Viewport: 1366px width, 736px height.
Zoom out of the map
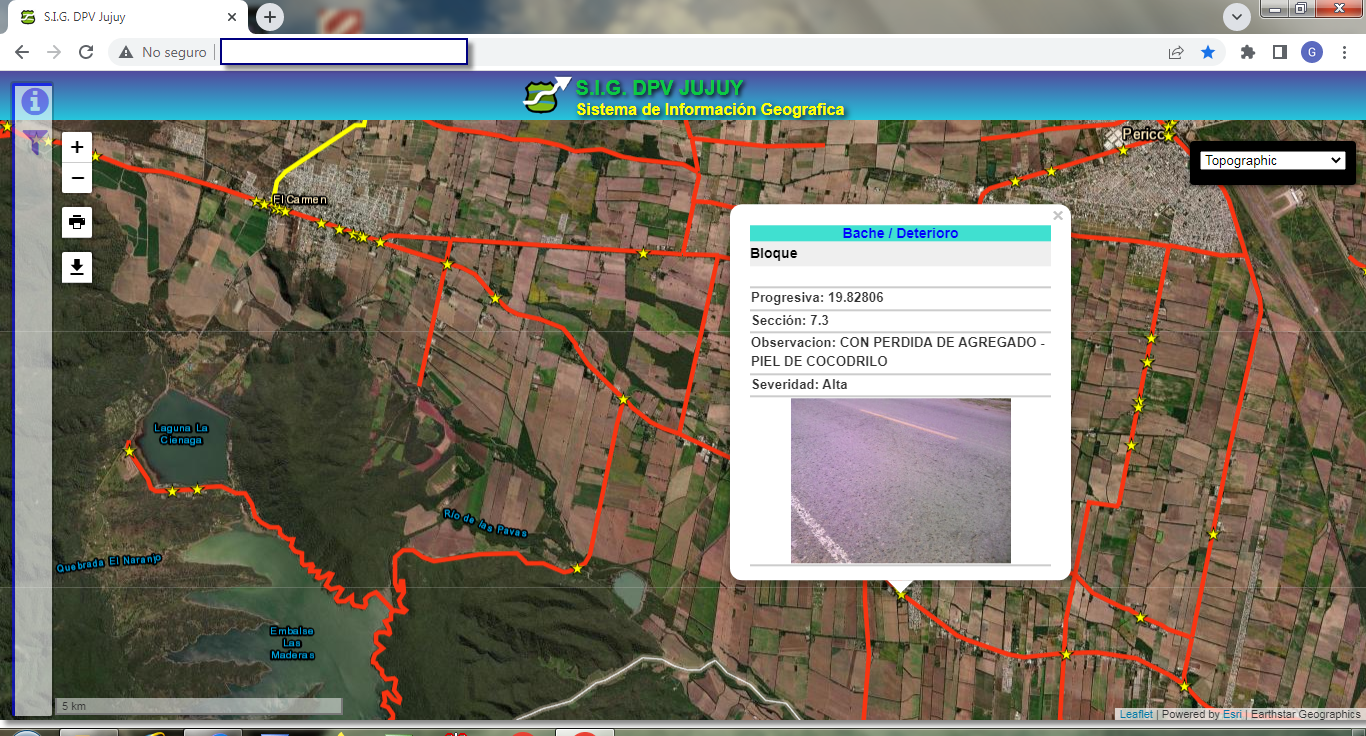pos(77,178)
